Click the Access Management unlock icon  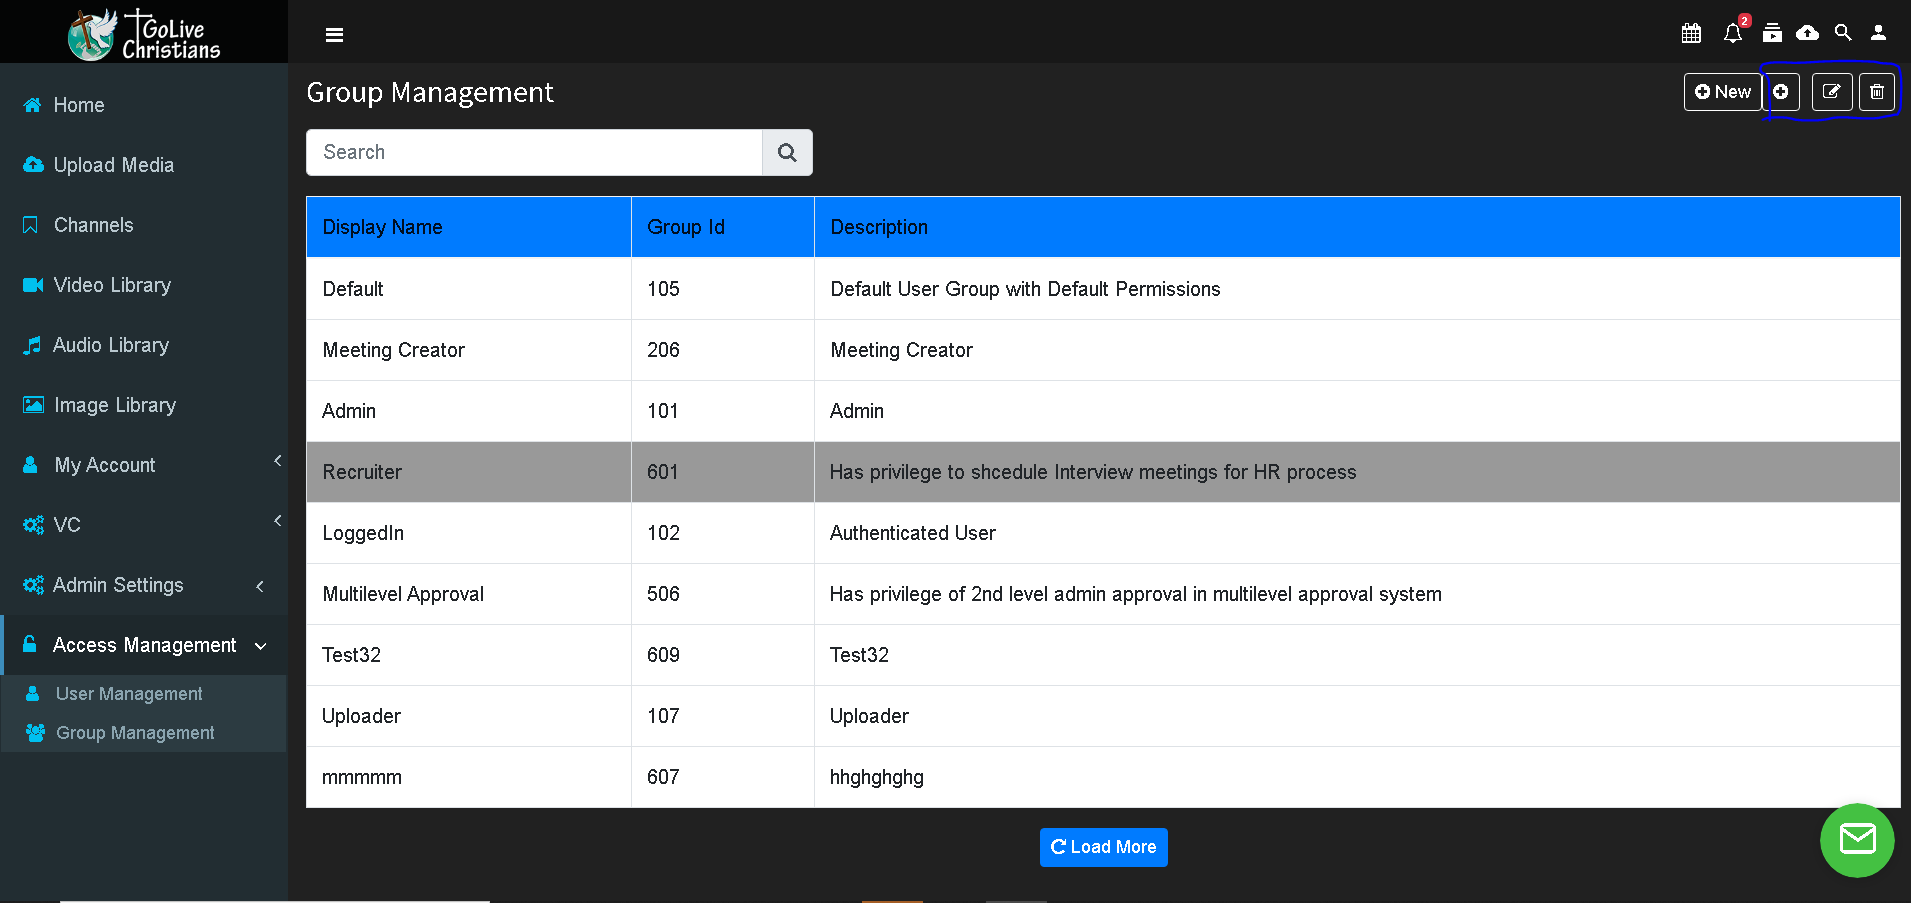(x=30, y=644)
